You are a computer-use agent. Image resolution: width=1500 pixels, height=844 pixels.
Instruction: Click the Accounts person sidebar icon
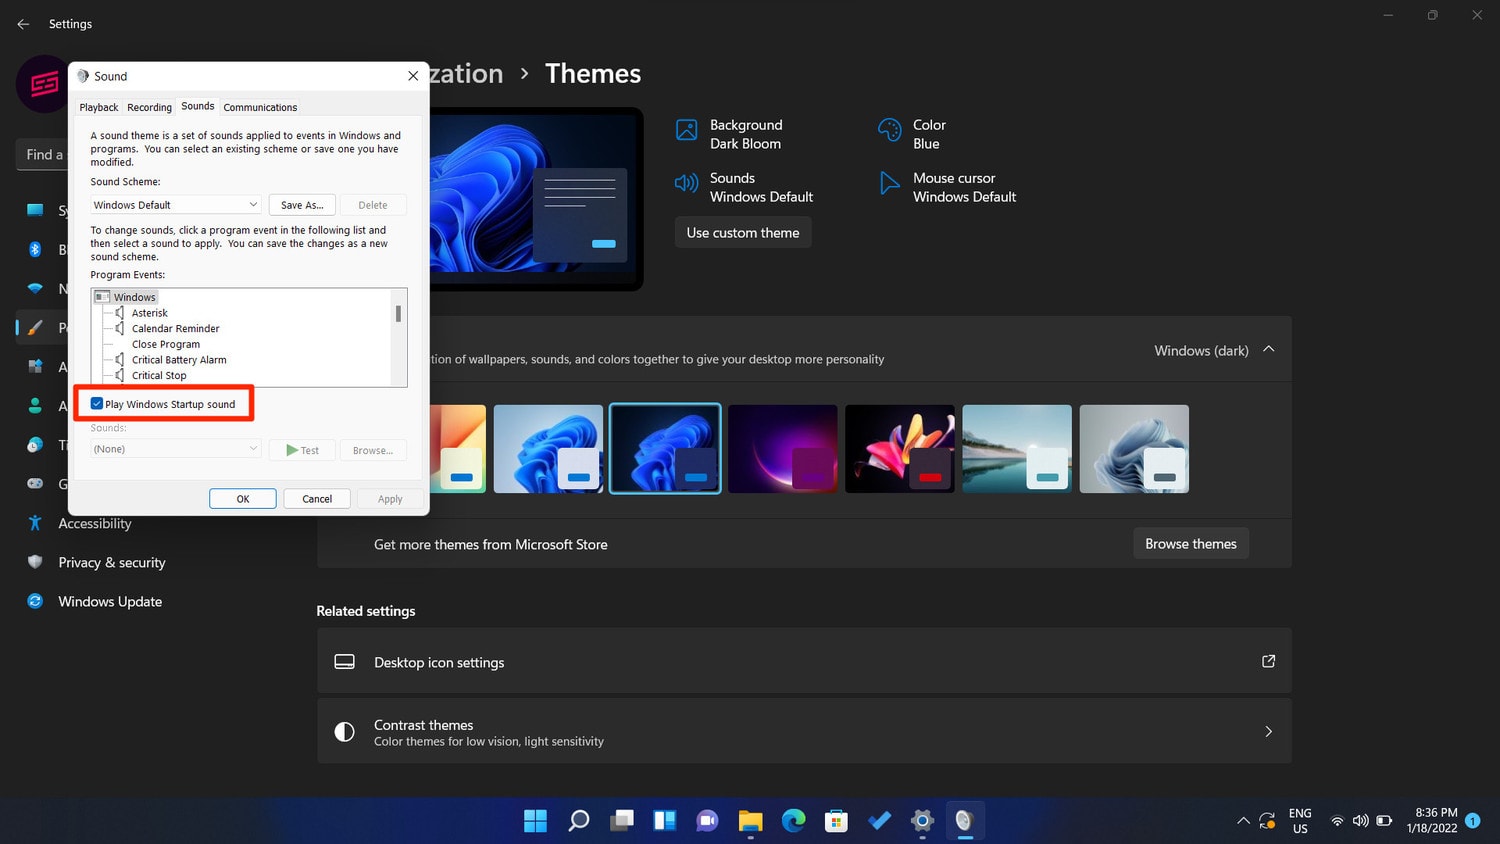[35, 405]
